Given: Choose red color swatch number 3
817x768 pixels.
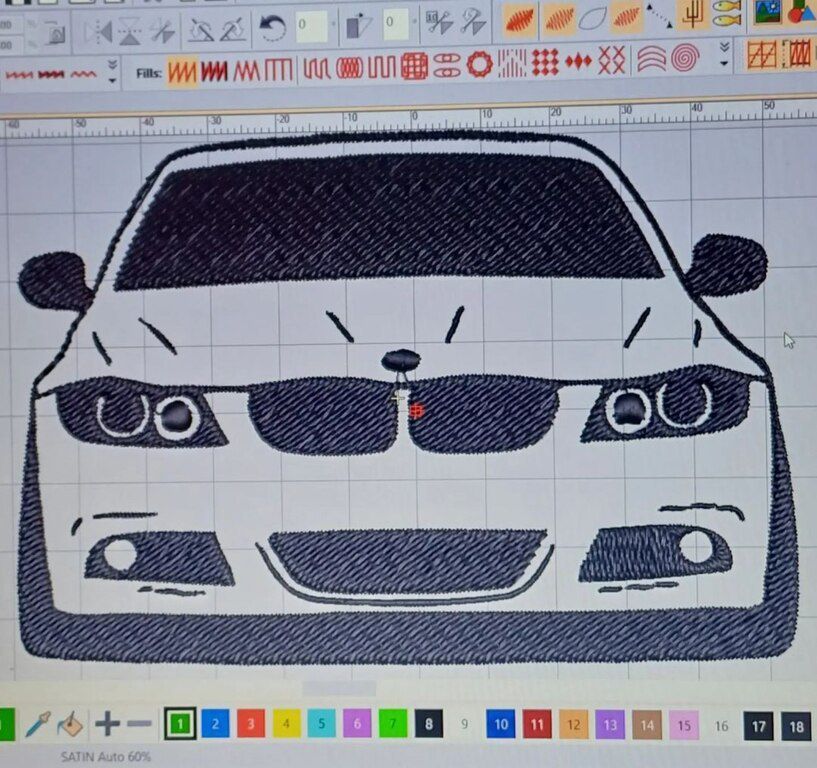Looking at the screenshot, I should 251,723.
